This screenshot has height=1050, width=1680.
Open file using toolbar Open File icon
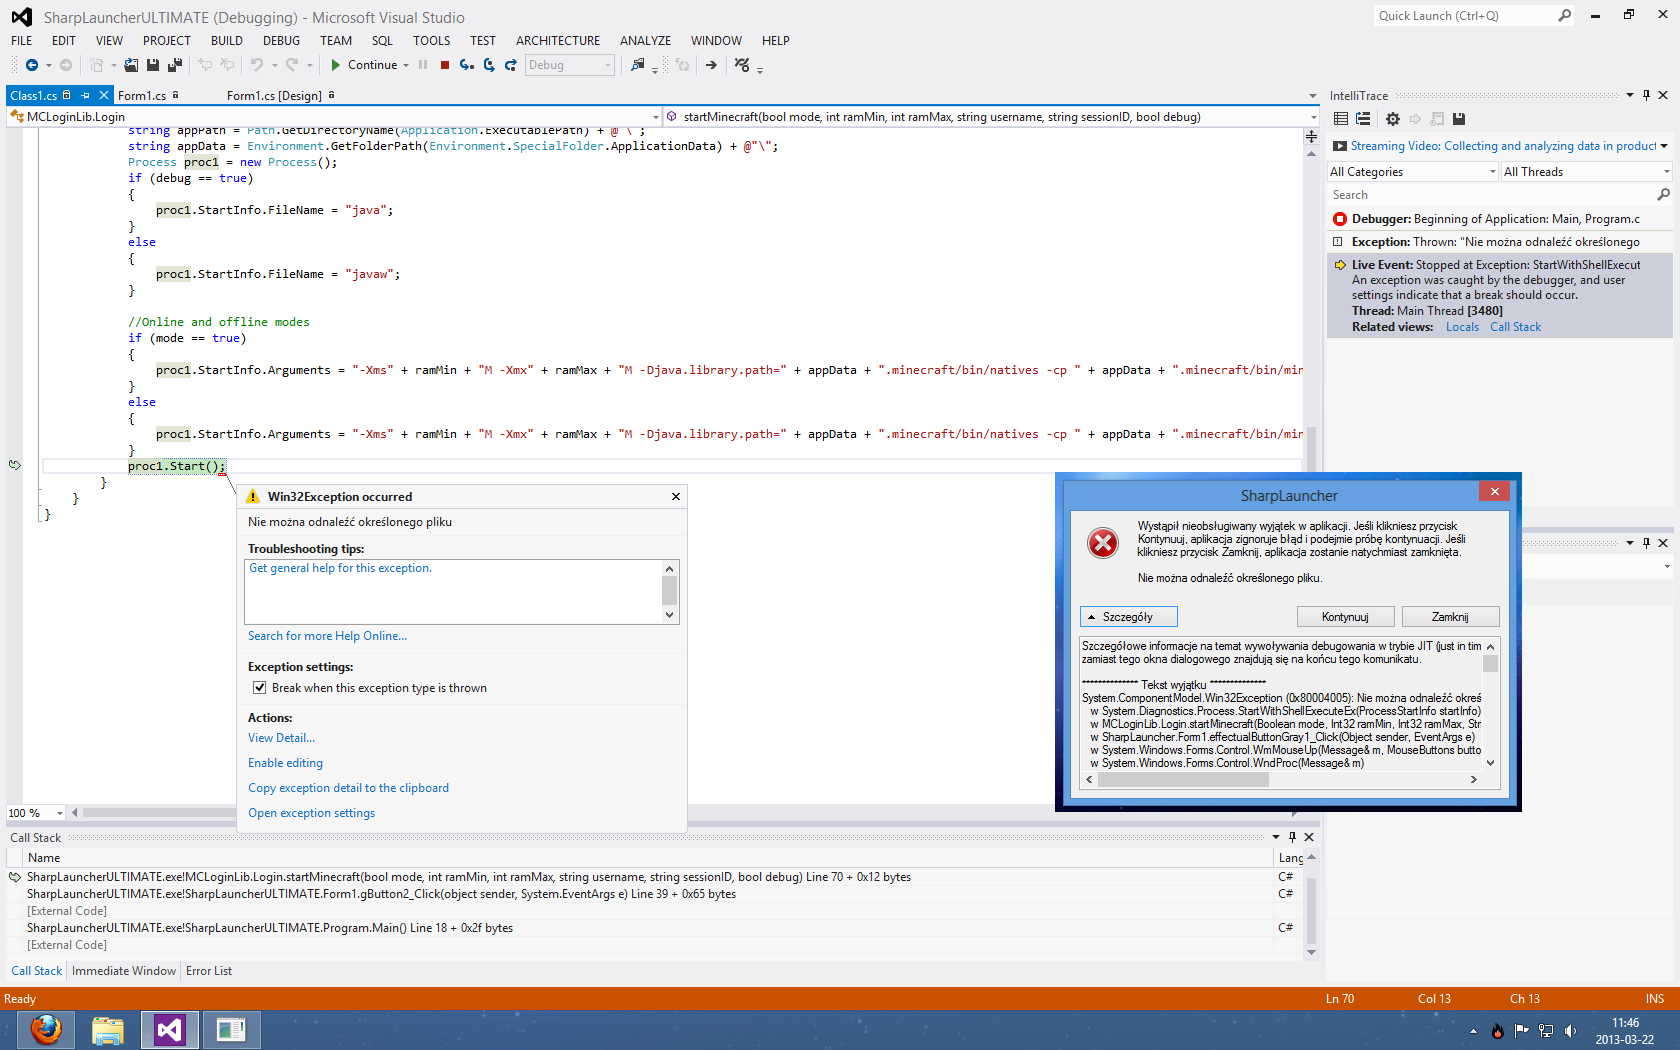tap(131, 65)
